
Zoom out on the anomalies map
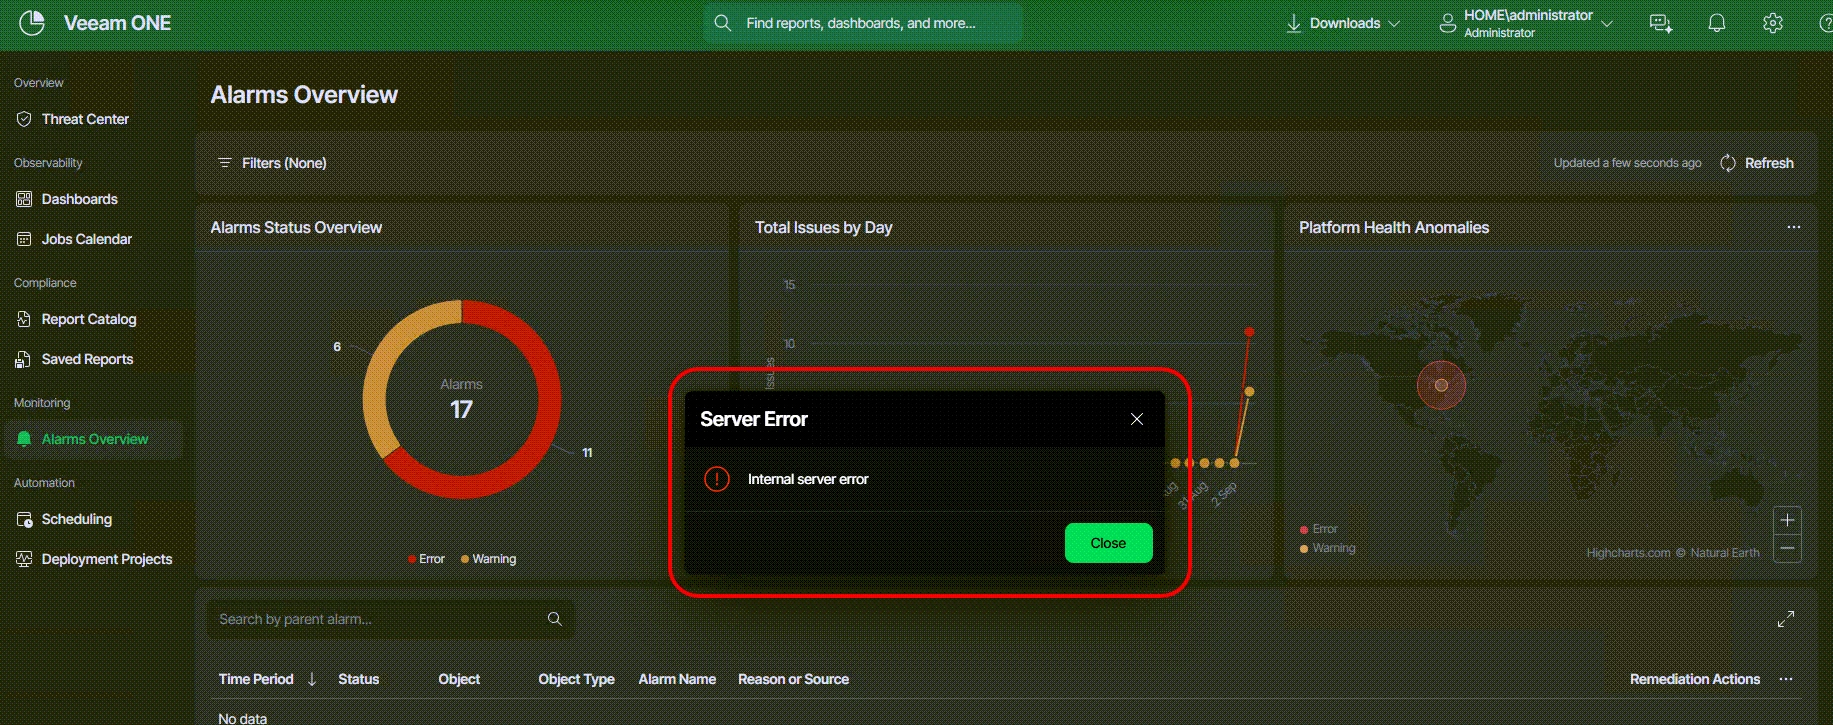[1787, 548]
